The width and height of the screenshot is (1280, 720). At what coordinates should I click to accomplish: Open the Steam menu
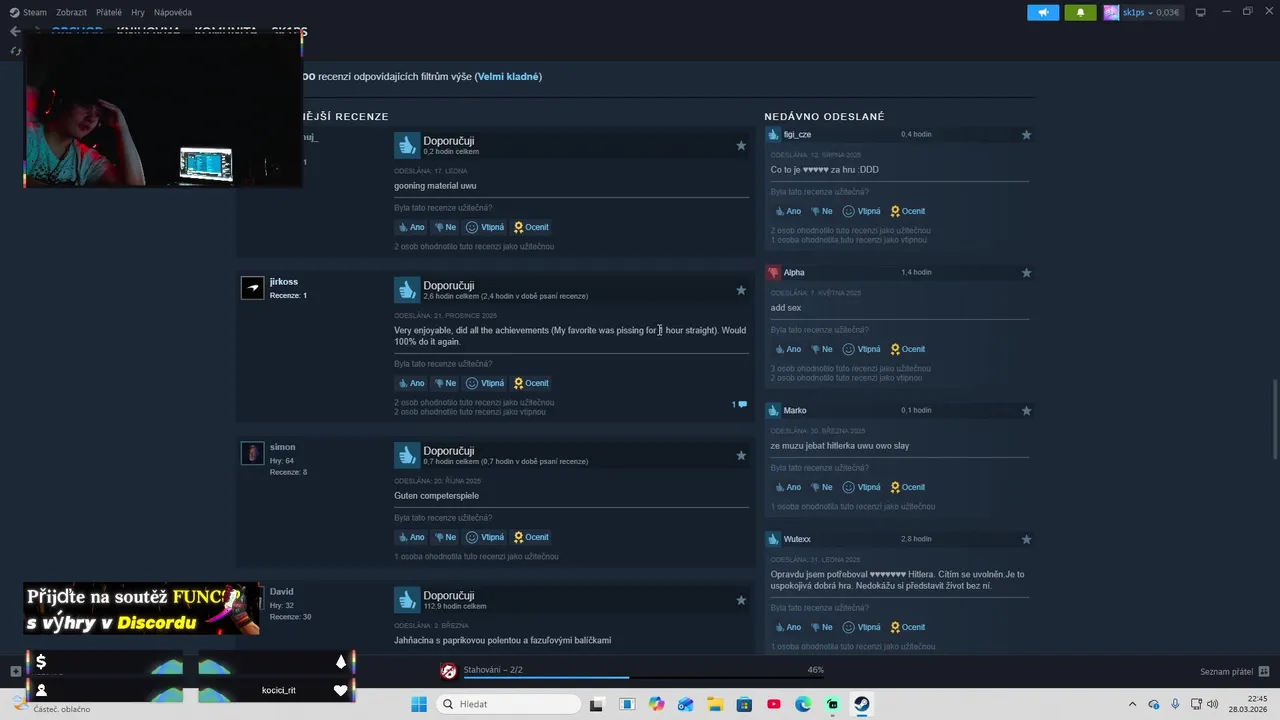[28, 12]
